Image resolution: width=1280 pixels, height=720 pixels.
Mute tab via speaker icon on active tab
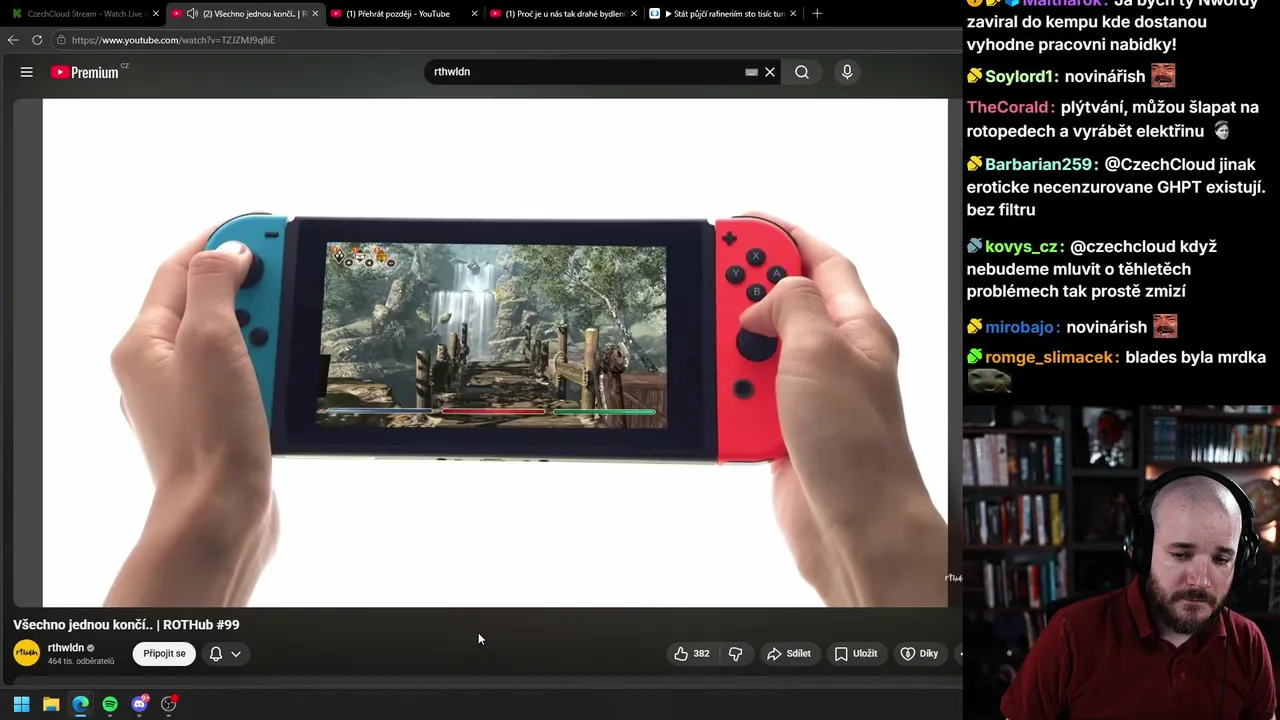click(x=192, y=14)
